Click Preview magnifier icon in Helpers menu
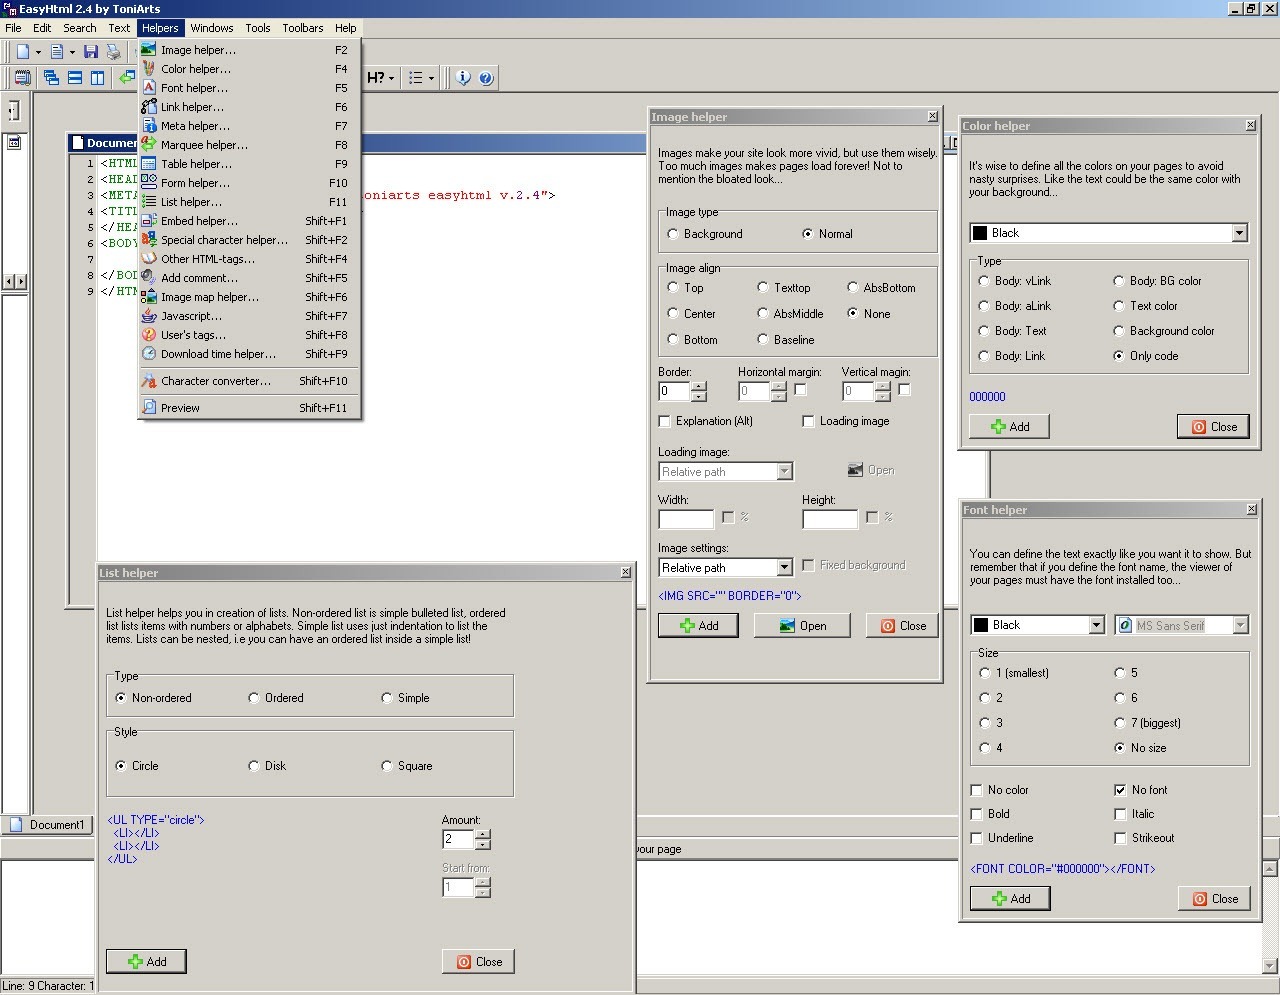The height and width of the screenshot is (995, 1280). (149, 407)
